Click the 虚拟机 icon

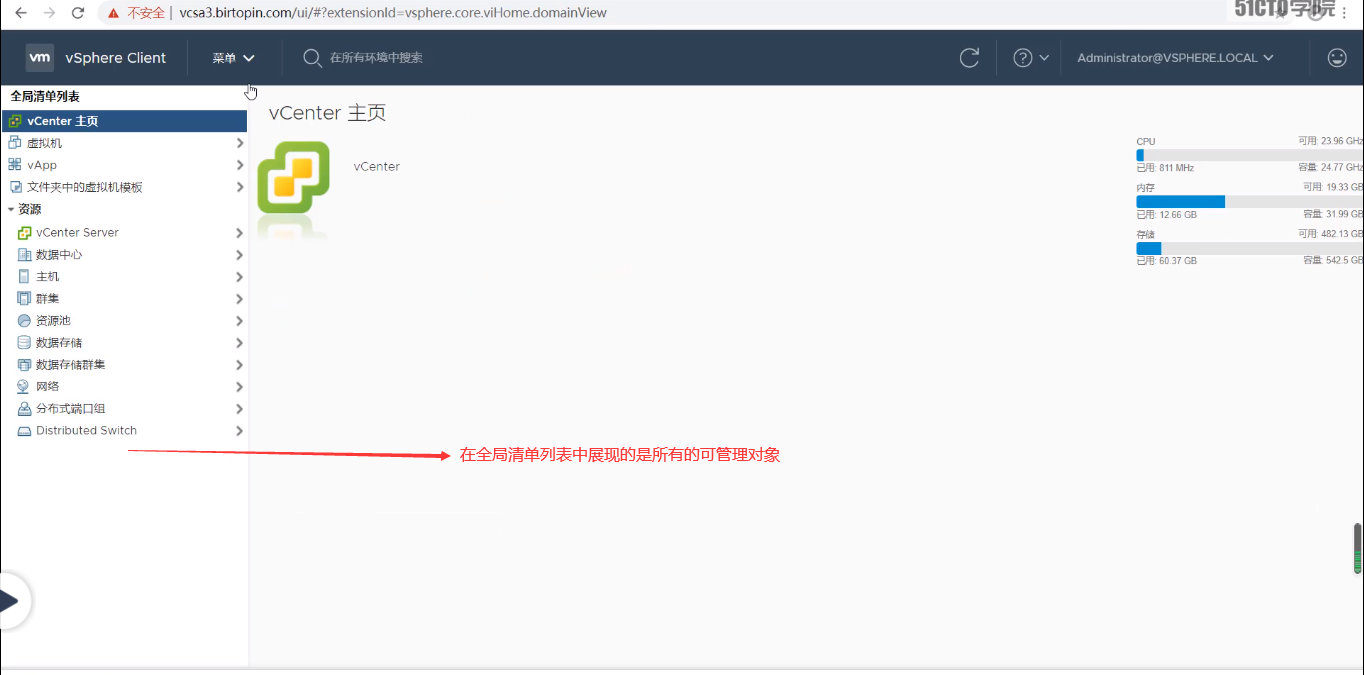tap(15, 143)
